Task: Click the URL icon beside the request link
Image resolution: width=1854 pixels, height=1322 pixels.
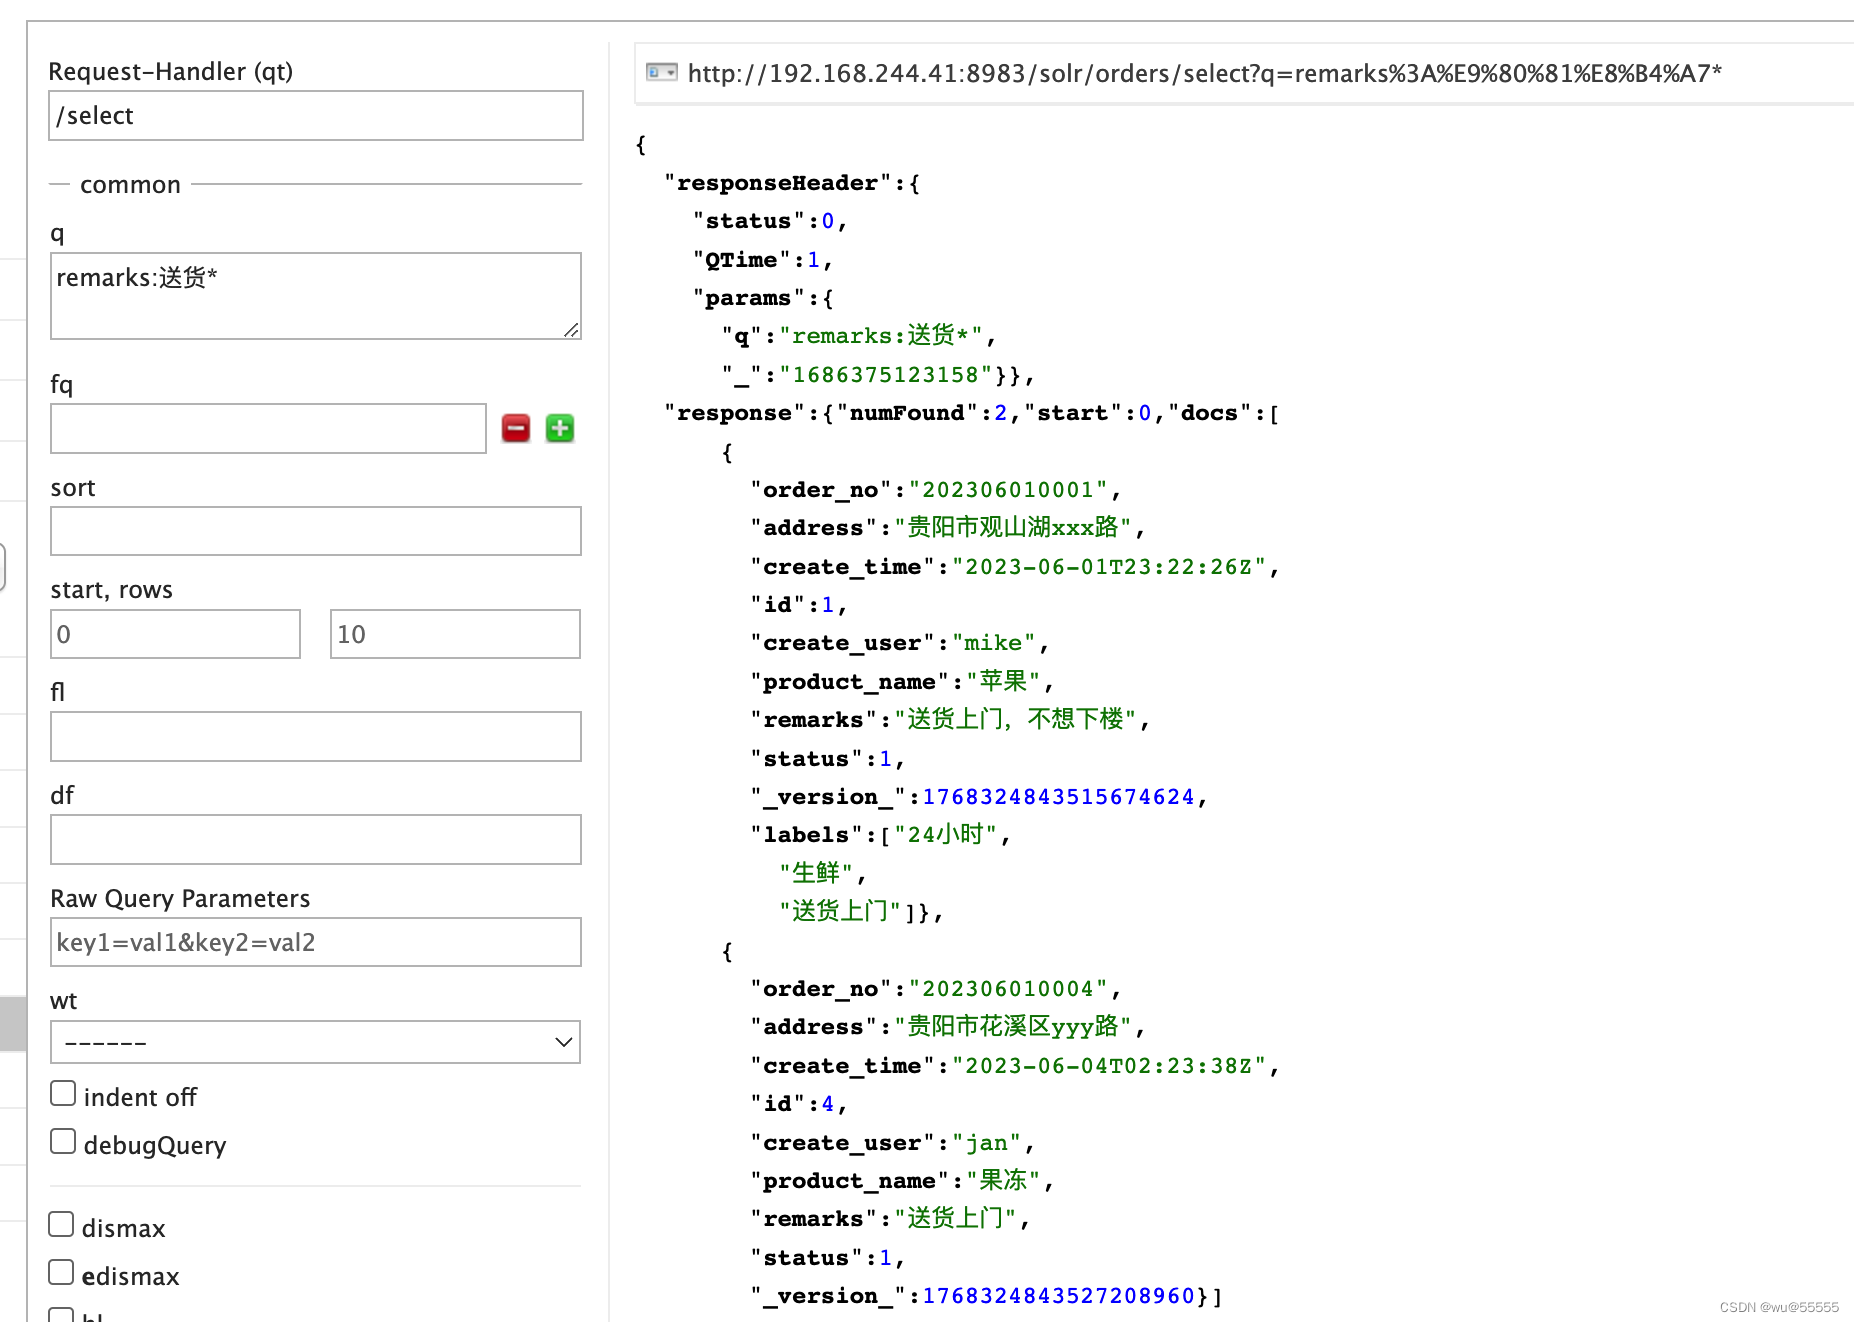Action: (x=661, y=72)
